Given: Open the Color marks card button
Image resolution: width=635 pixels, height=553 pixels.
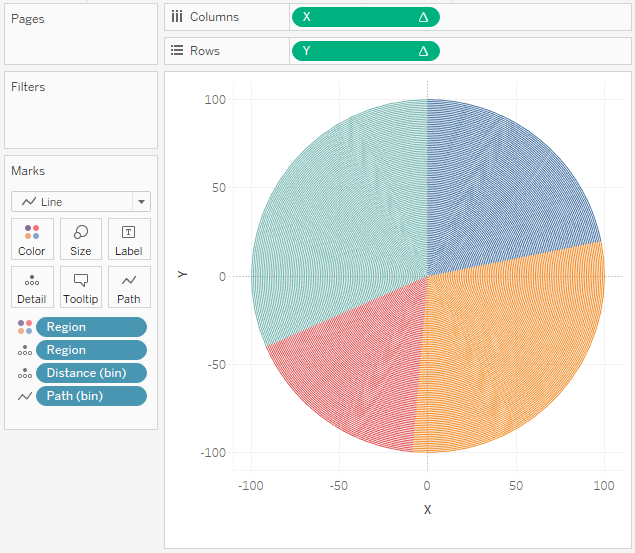Looking at the screenshot, I should (x=32, y=239).
